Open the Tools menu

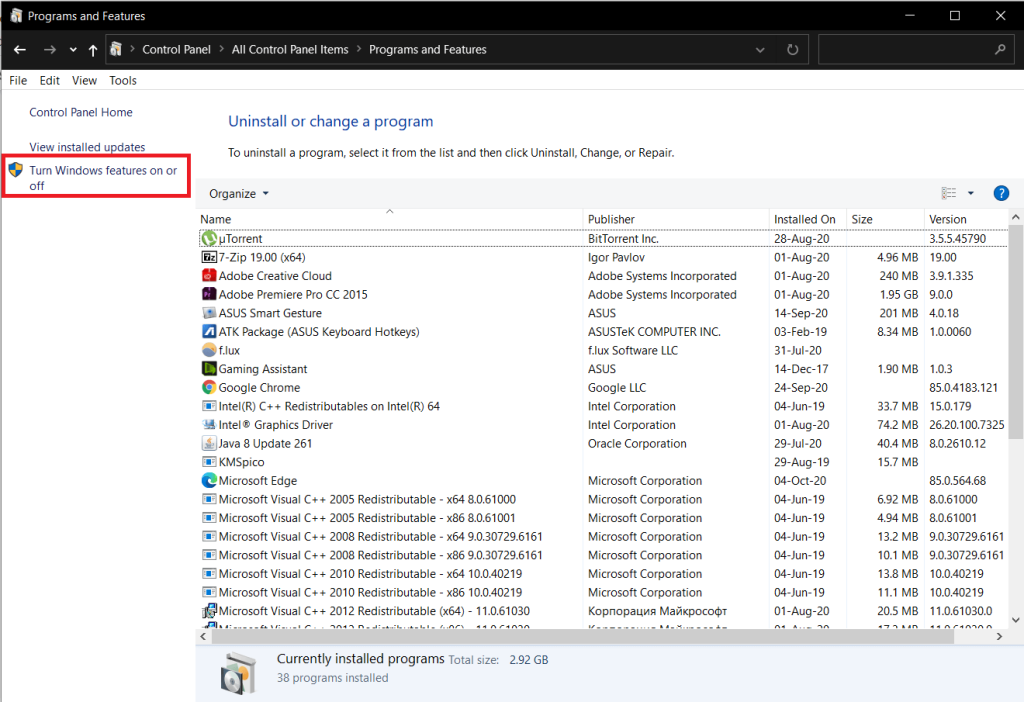point(123,80)
